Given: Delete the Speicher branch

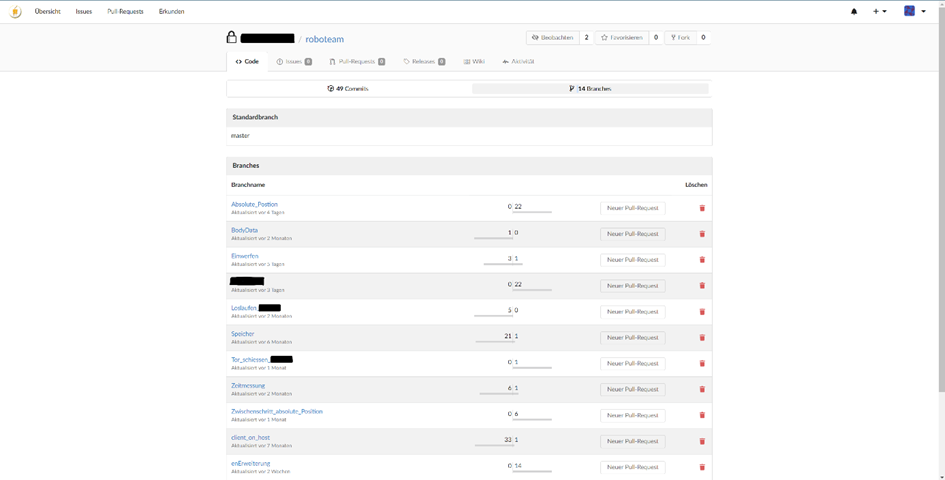Looking at the screenshot, I should point(702,338).
